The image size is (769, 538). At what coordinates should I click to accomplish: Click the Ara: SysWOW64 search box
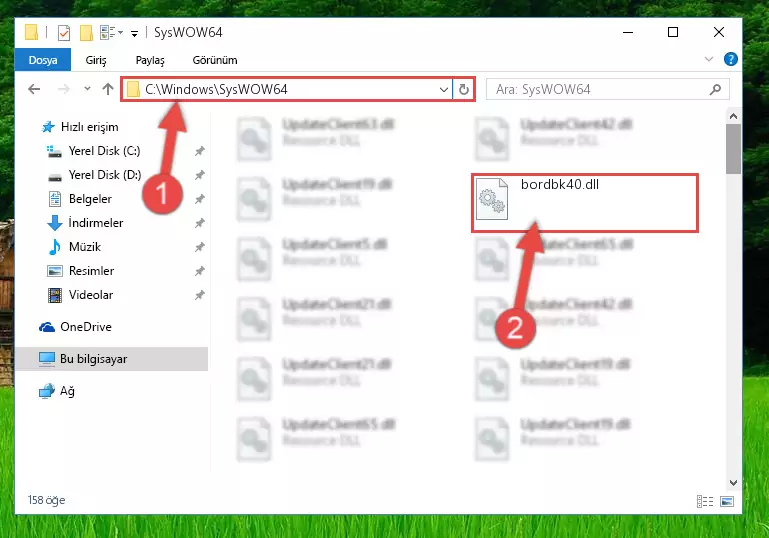click(x=607, y=89)
